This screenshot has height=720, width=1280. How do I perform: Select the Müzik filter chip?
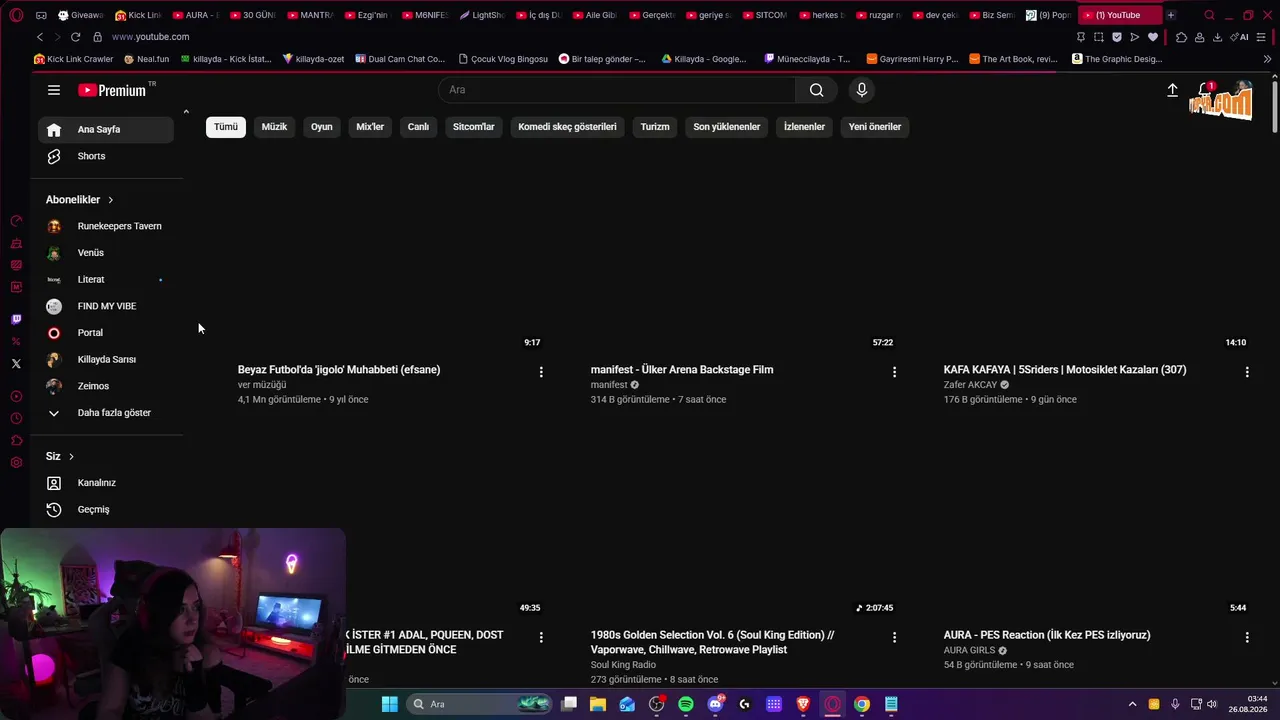point(274,127)
